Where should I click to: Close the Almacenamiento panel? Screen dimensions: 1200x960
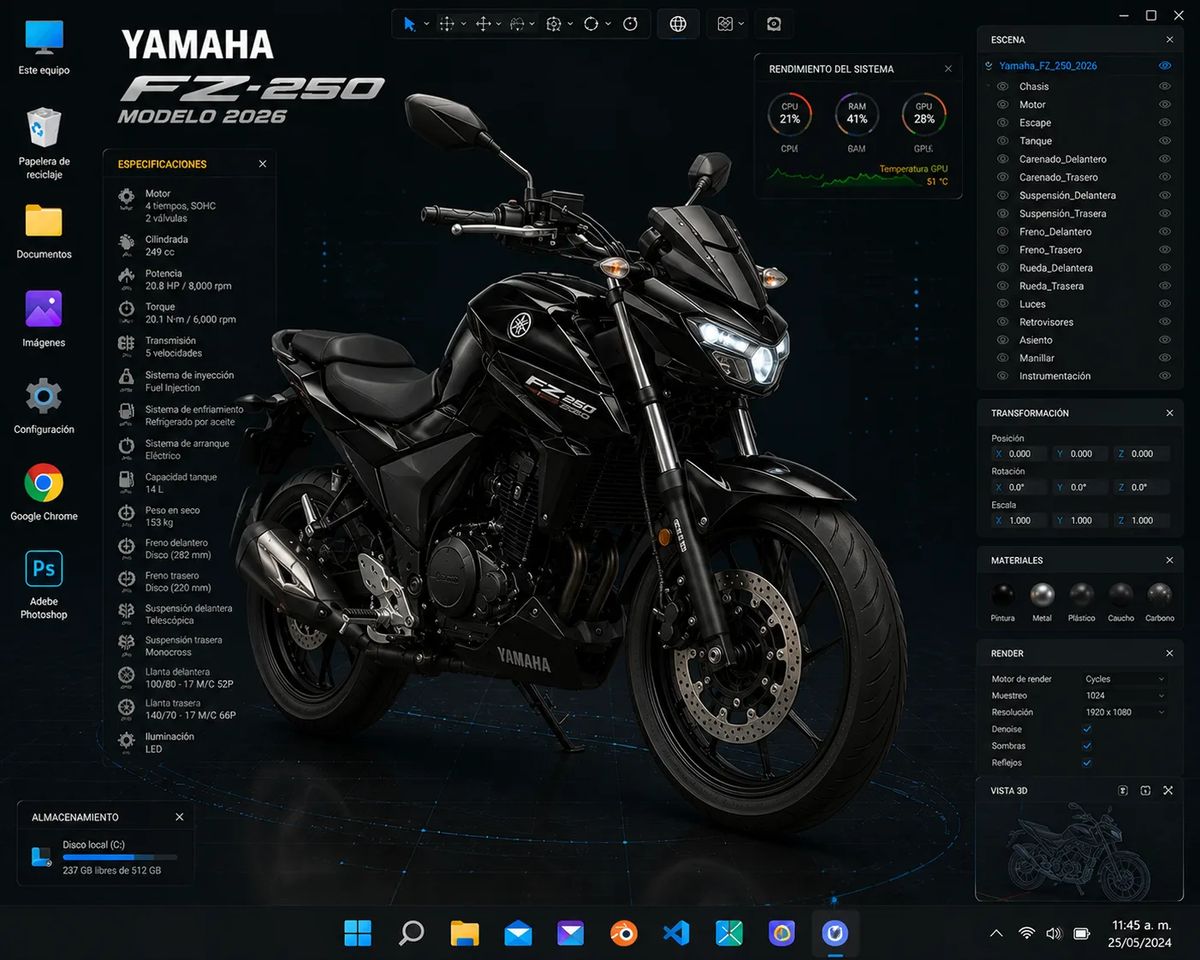(179, 817)
